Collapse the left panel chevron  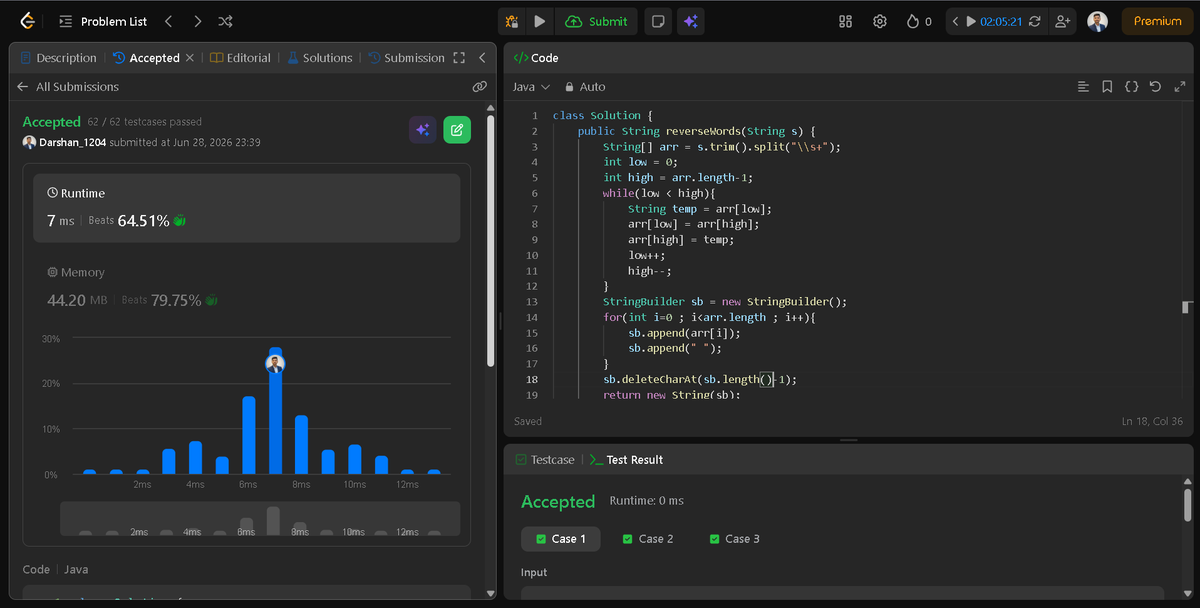(x=482, y=58)
